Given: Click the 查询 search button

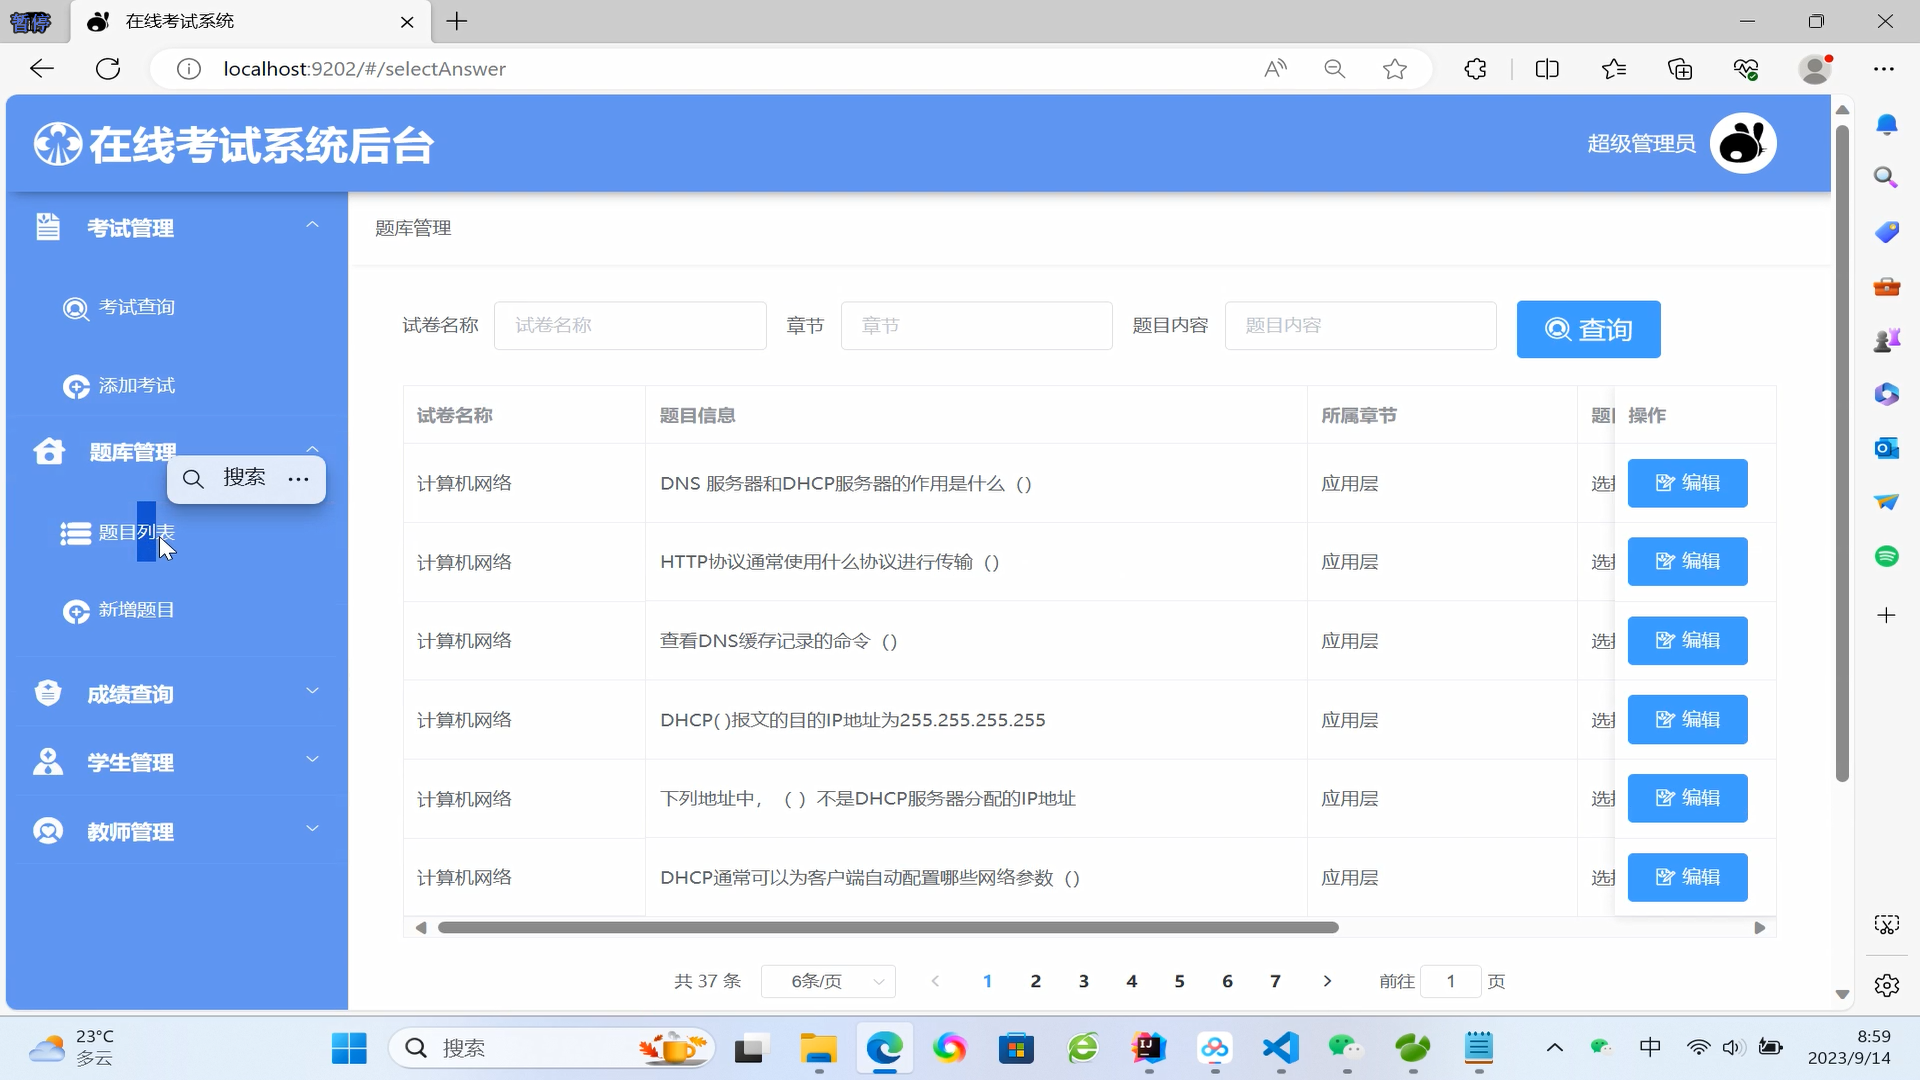Looking at the screenshot, I should (1588, 329).
